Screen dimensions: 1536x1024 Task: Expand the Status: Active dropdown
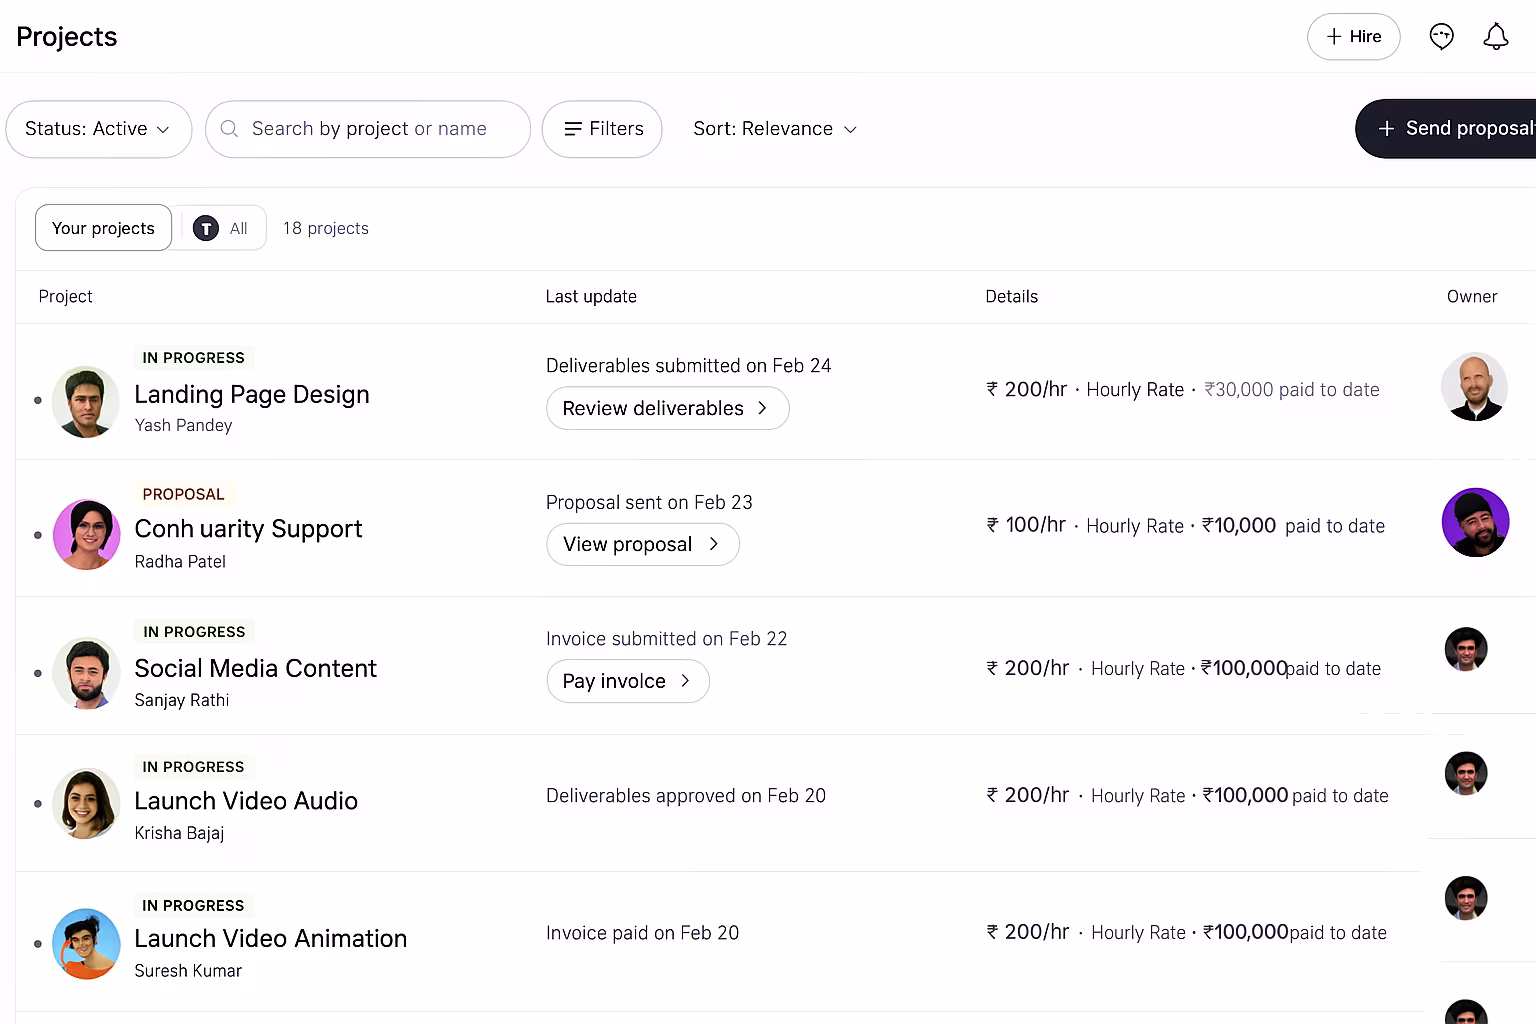[x=98, y=129]
